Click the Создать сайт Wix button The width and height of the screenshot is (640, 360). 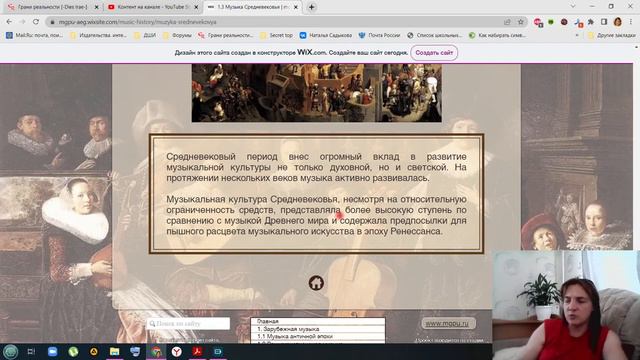click(434, 53)
